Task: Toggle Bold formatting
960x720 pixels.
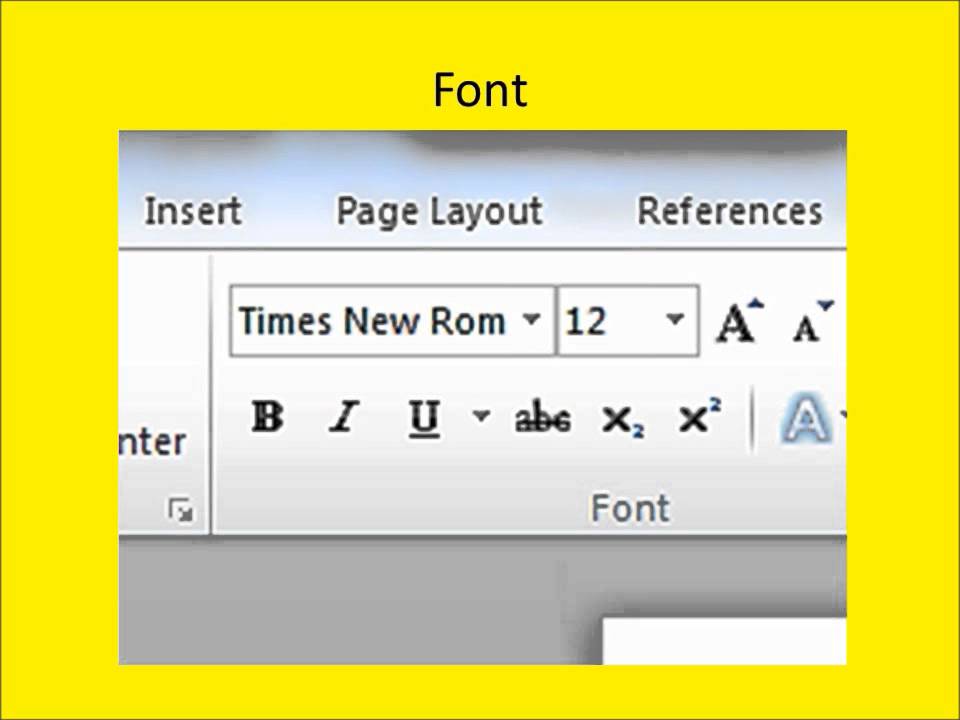Action: coord(267,418)
